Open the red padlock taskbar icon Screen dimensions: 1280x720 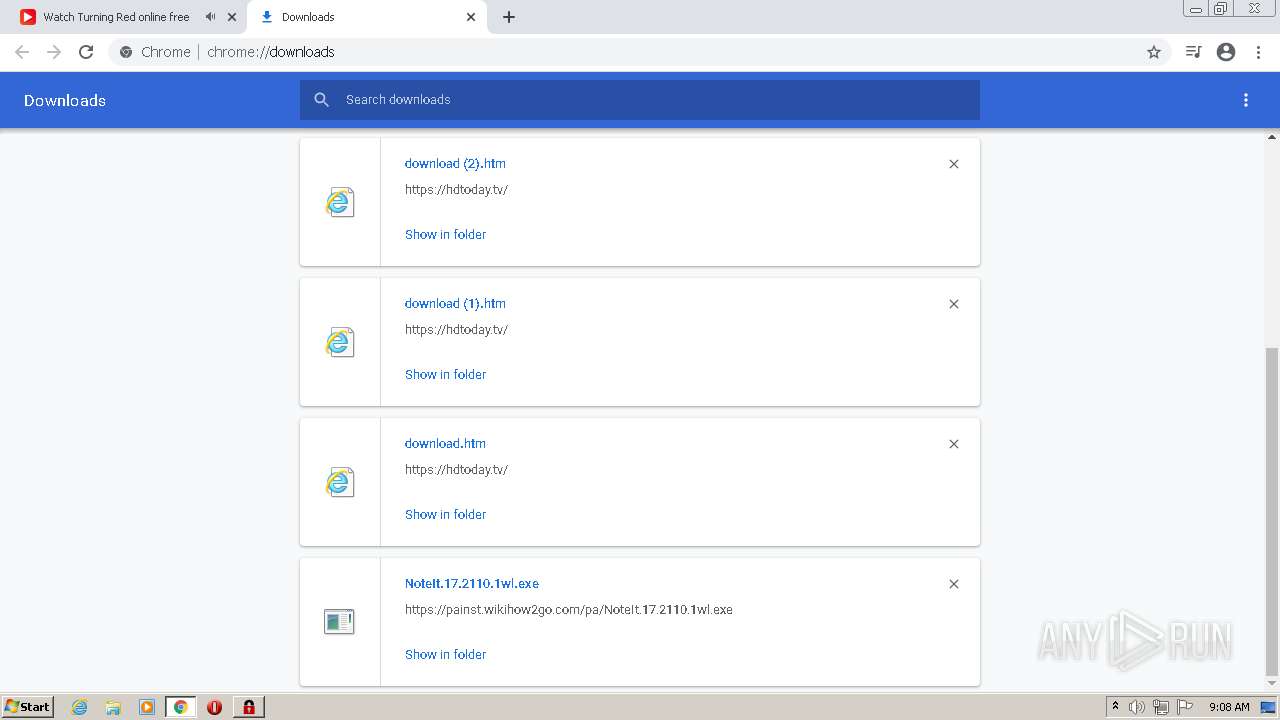tap(248, 707)
